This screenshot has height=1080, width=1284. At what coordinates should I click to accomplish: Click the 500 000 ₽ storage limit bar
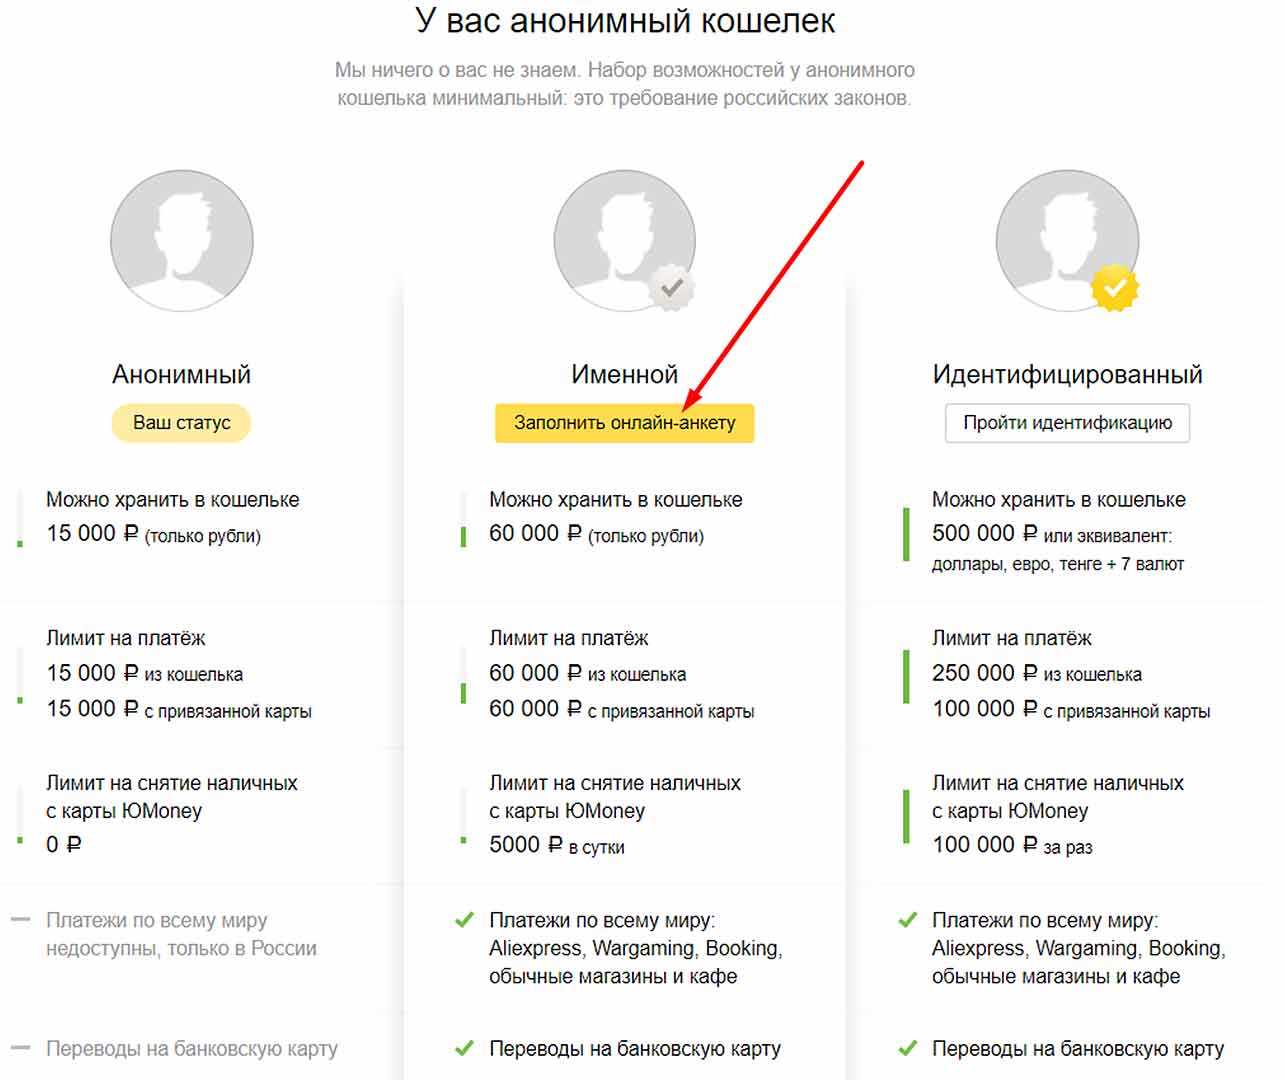[x=906, y=534]
